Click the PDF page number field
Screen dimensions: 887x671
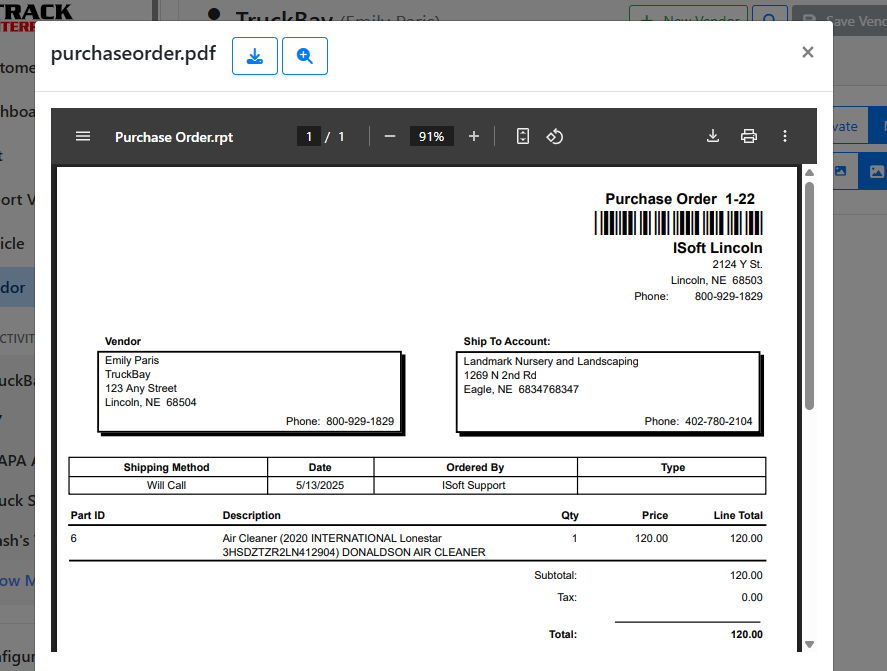tap(309, 136)
